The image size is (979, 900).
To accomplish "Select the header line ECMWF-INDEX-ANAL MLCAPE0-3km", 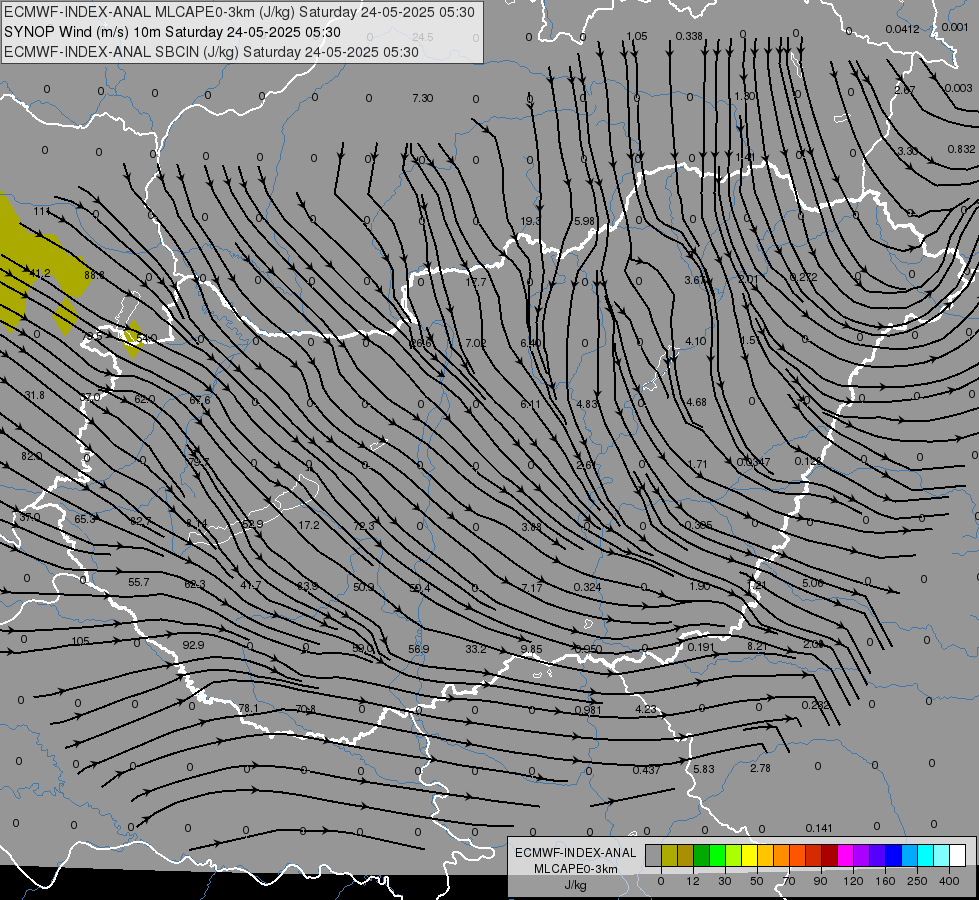I will pyautogui.click(x=239, y=12).
